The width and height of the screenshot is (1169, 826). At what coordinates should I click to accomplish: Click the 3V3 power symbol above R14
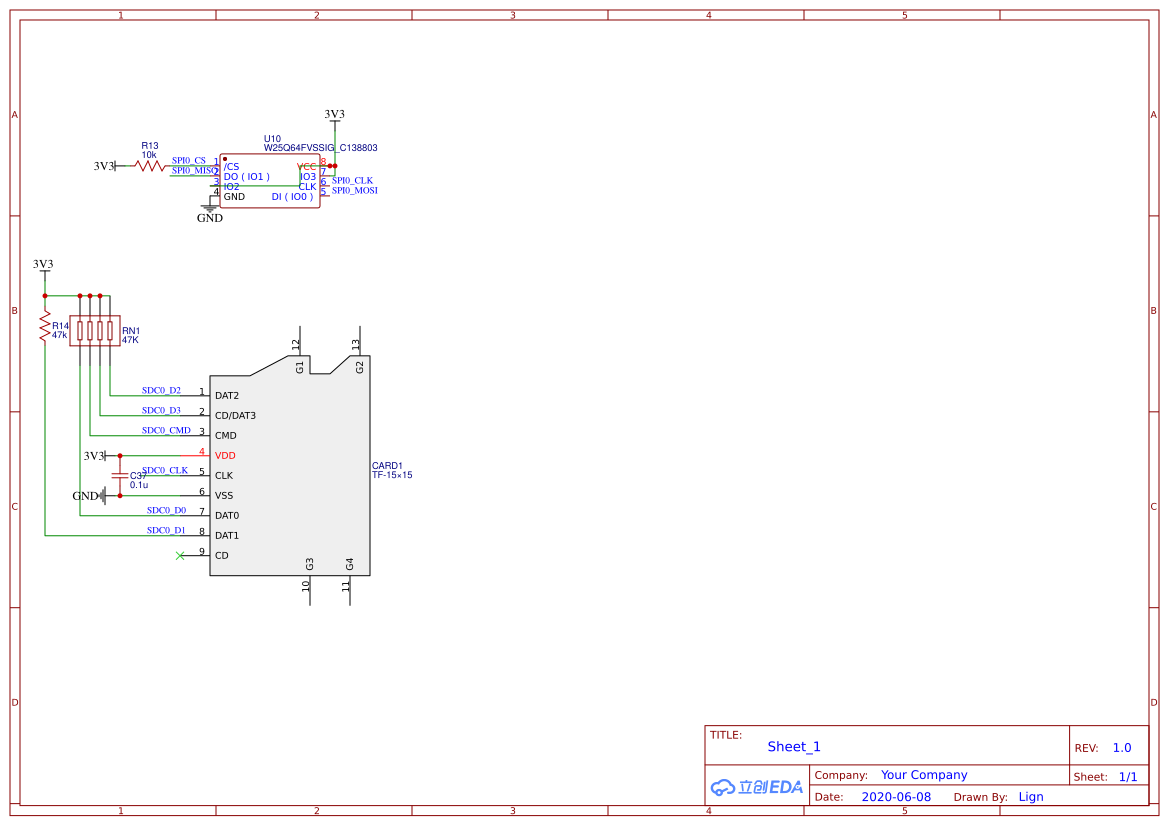tap(43, 266)
